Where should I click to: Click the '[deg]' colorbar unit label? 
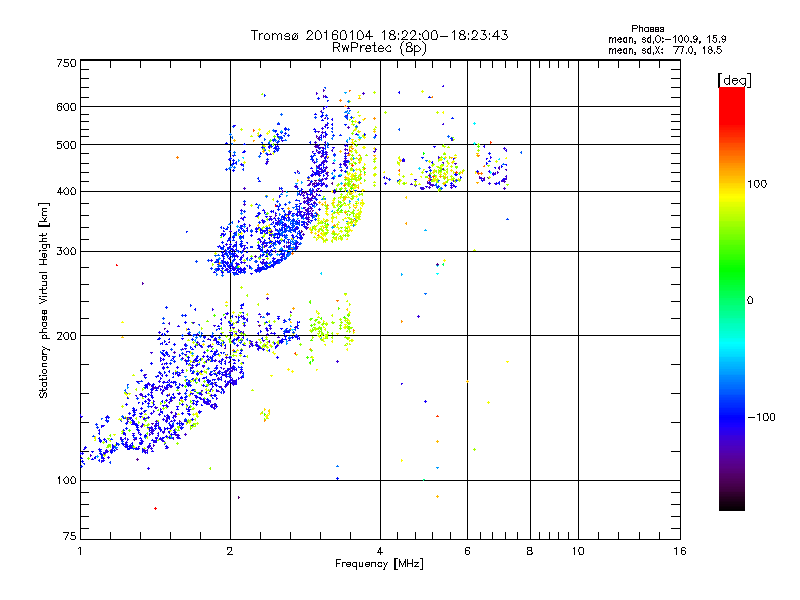tap(734, 80)
